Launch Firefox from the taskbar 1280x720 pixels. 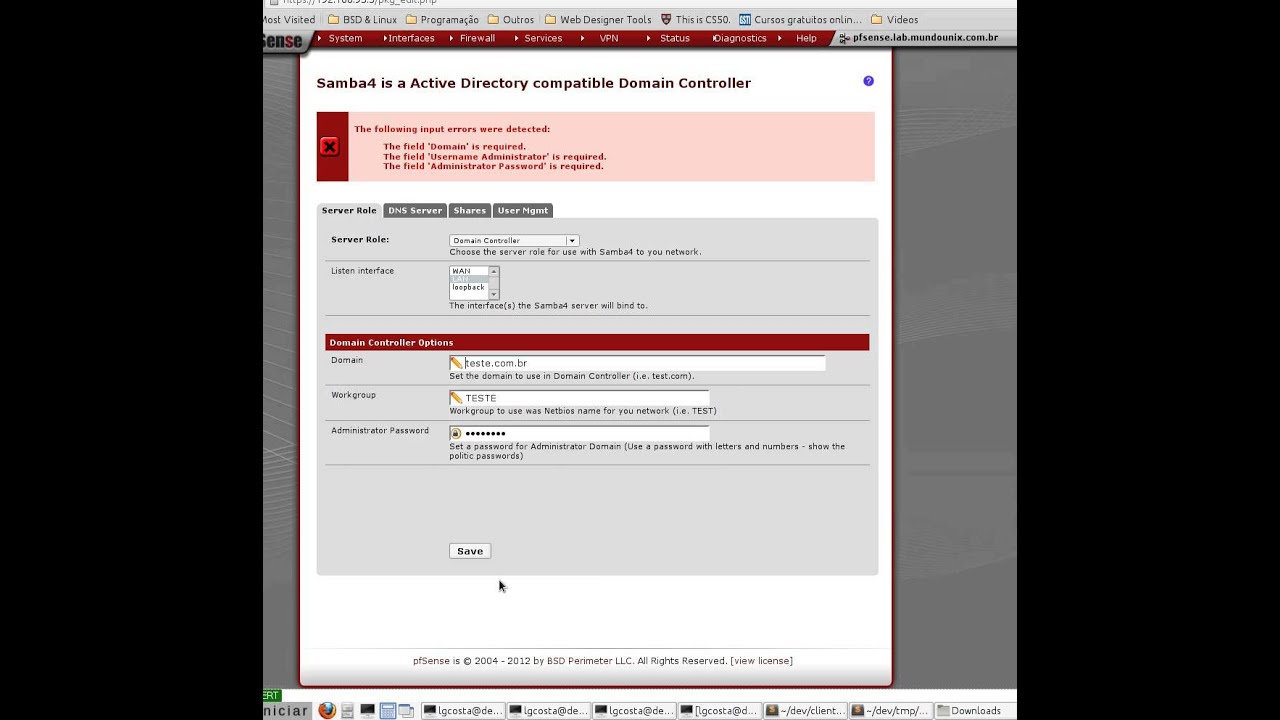click(327, 710)
